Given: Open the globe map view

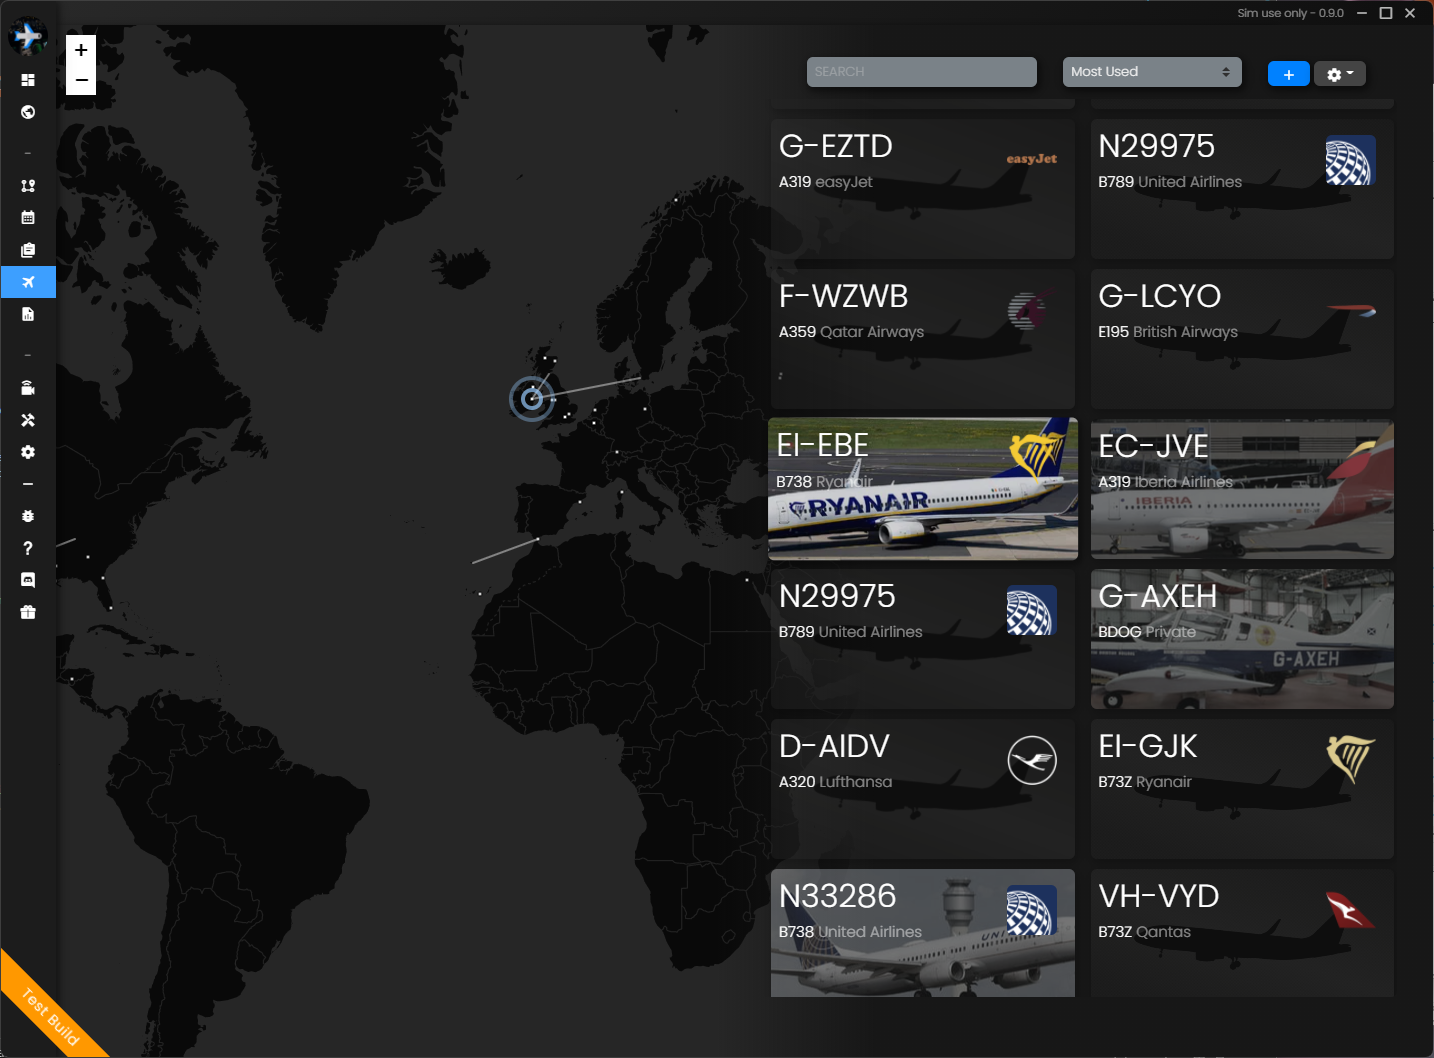Looking at the screenshot, I should click(28, 112).
